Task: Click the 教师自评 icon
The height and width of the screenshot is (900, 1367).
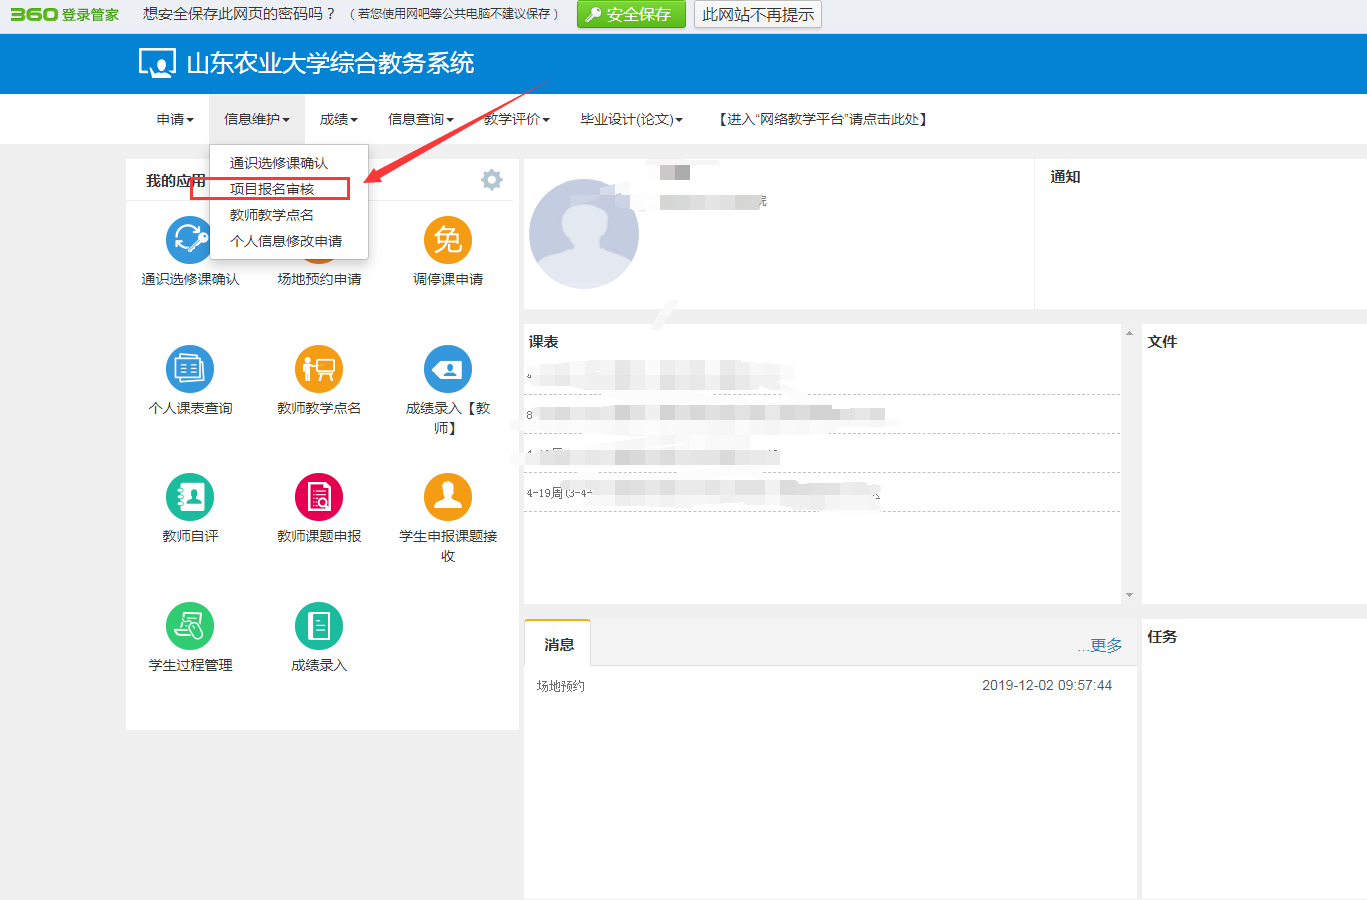Action: click(x=190, y=497)
